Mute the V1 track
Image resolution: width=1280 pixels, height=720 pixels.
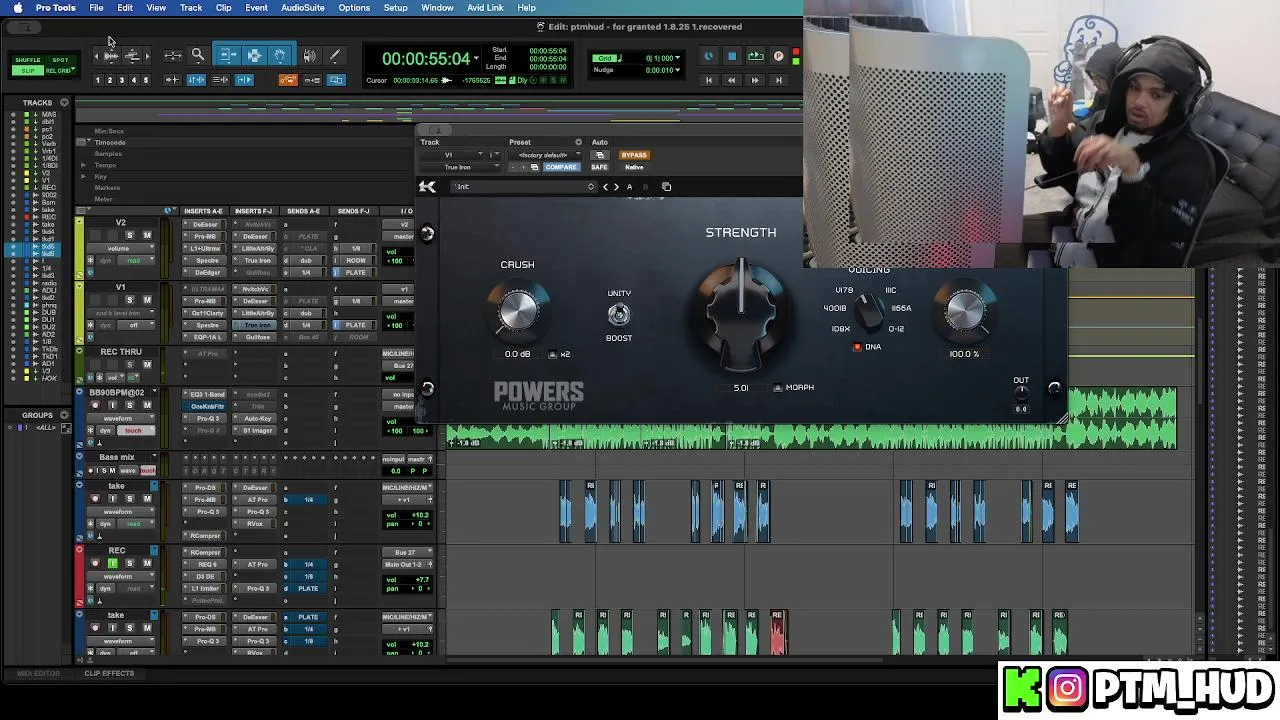(147, 300)
